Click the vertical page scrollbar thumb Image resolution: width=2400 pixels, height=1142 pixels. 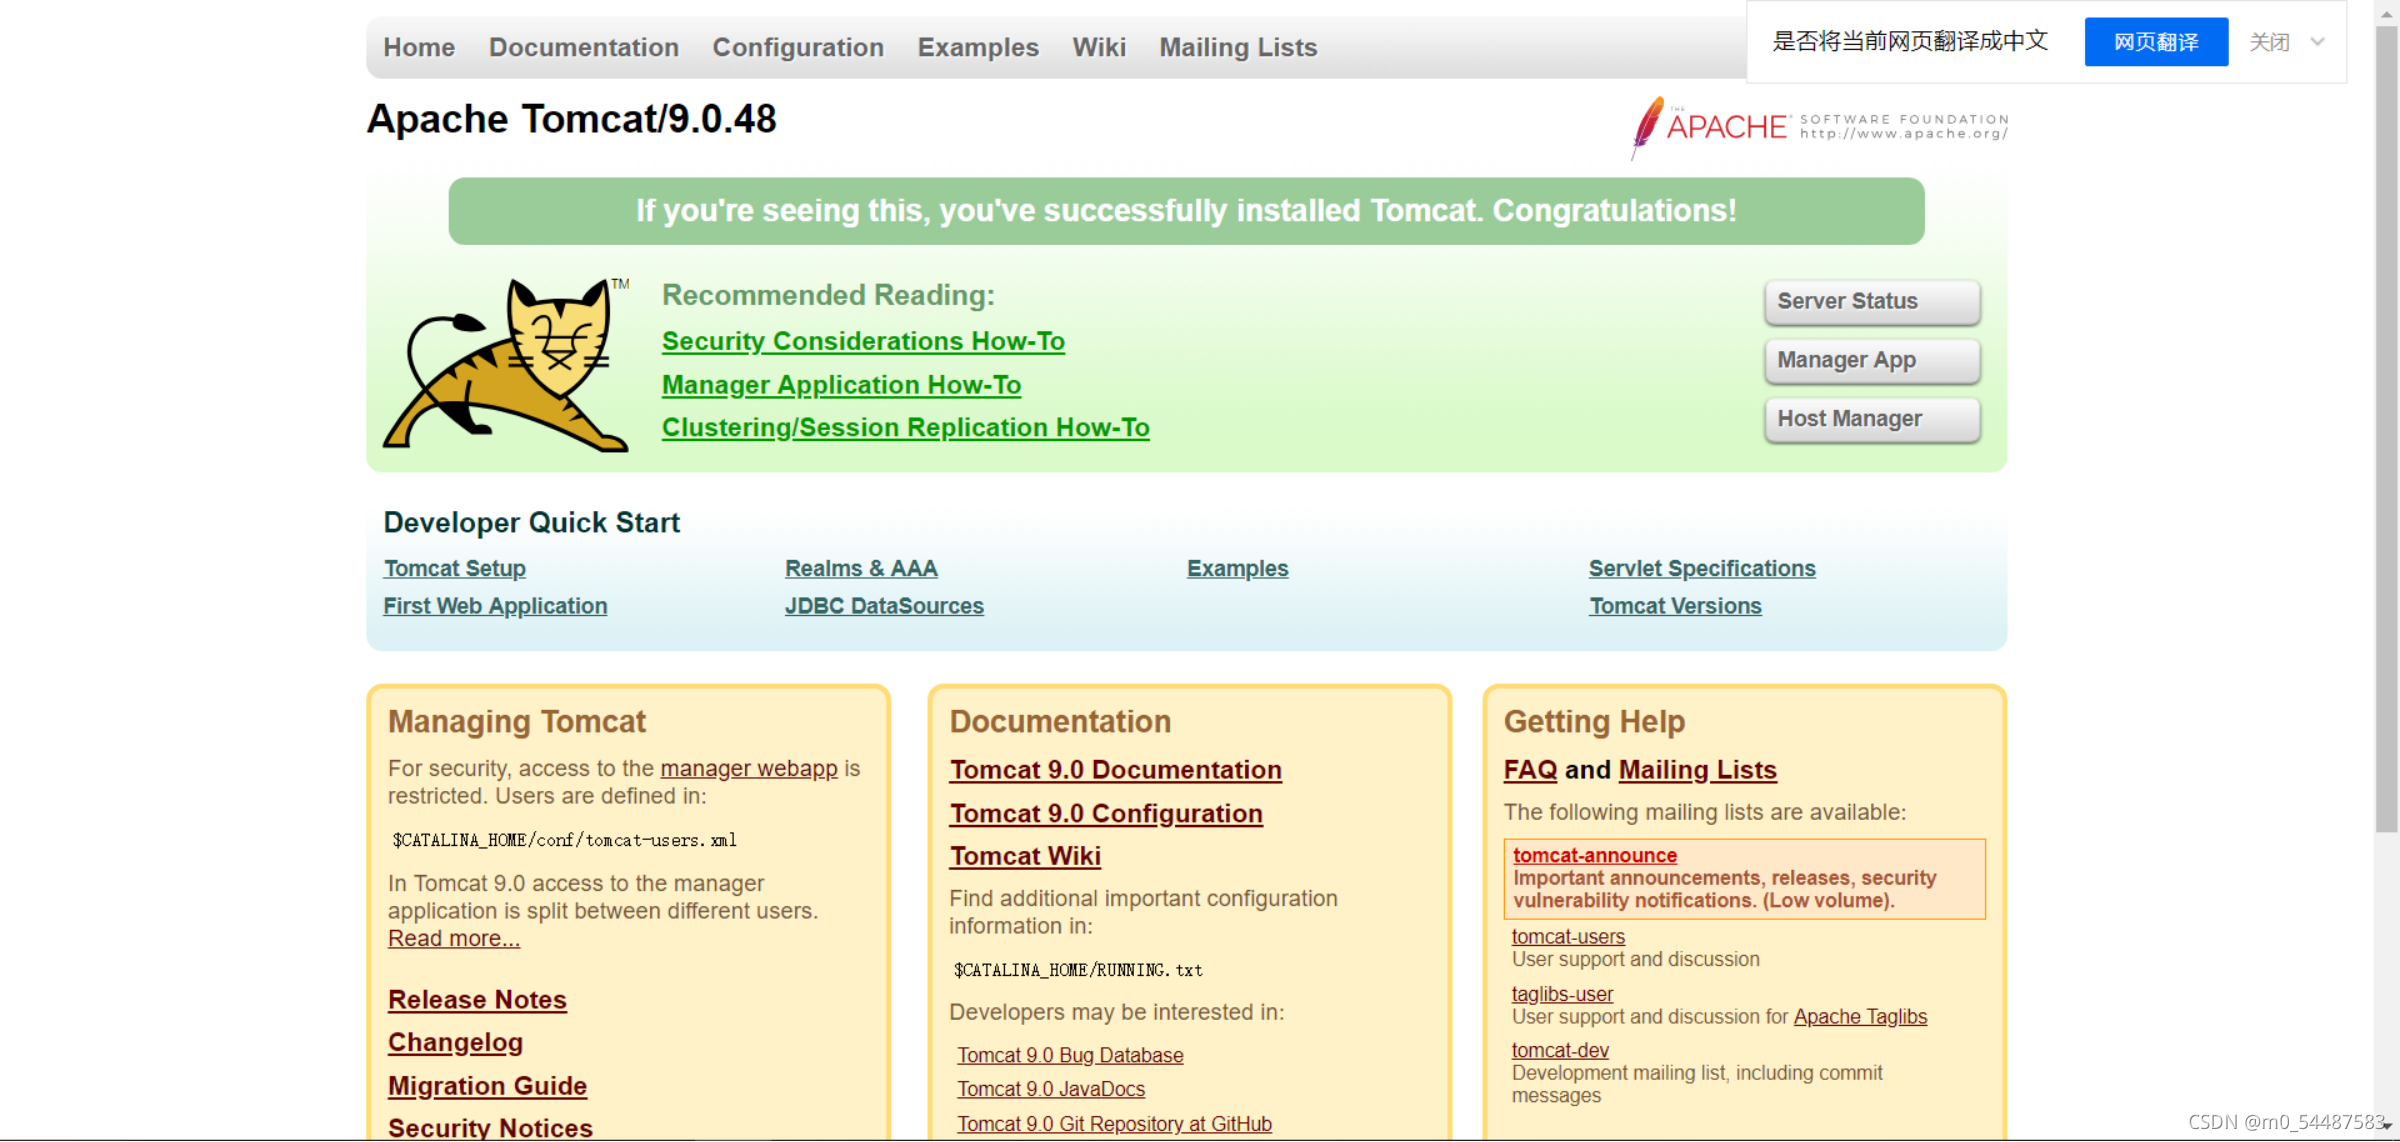pyautogui.click(x=2386, y=430)
